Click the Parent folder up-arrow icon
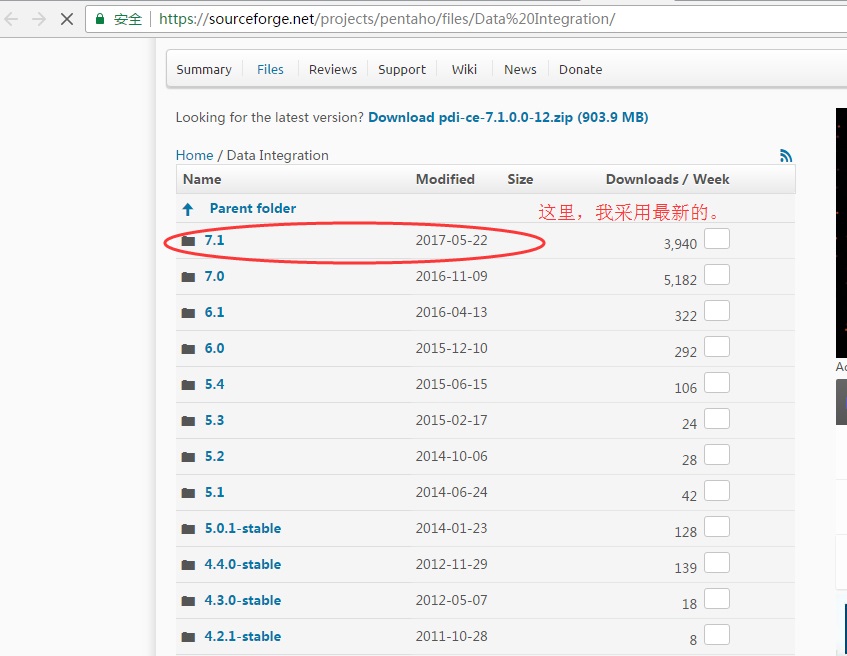 point(187,209)
